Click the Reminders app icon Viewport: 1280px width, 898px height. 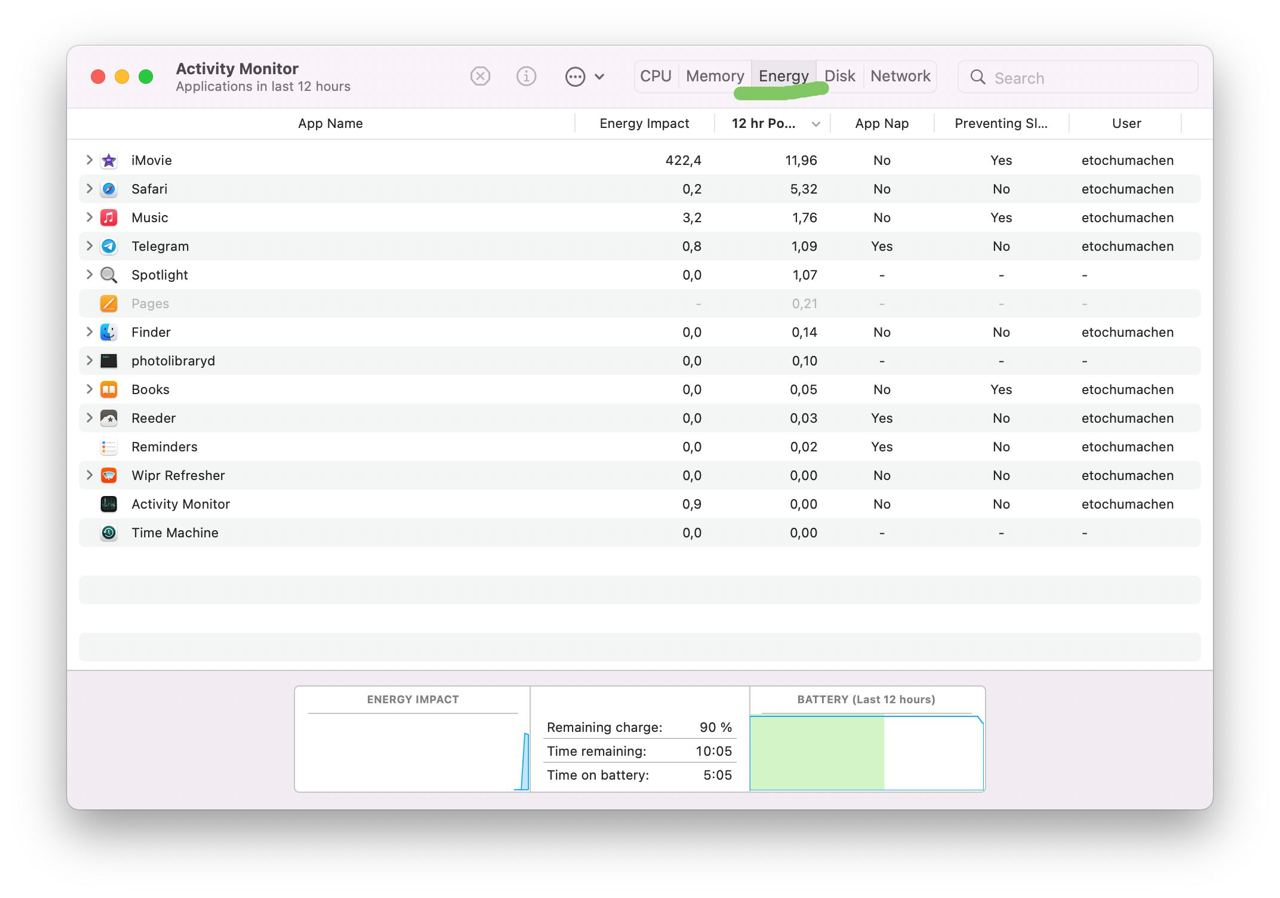(x=109, y=447)
